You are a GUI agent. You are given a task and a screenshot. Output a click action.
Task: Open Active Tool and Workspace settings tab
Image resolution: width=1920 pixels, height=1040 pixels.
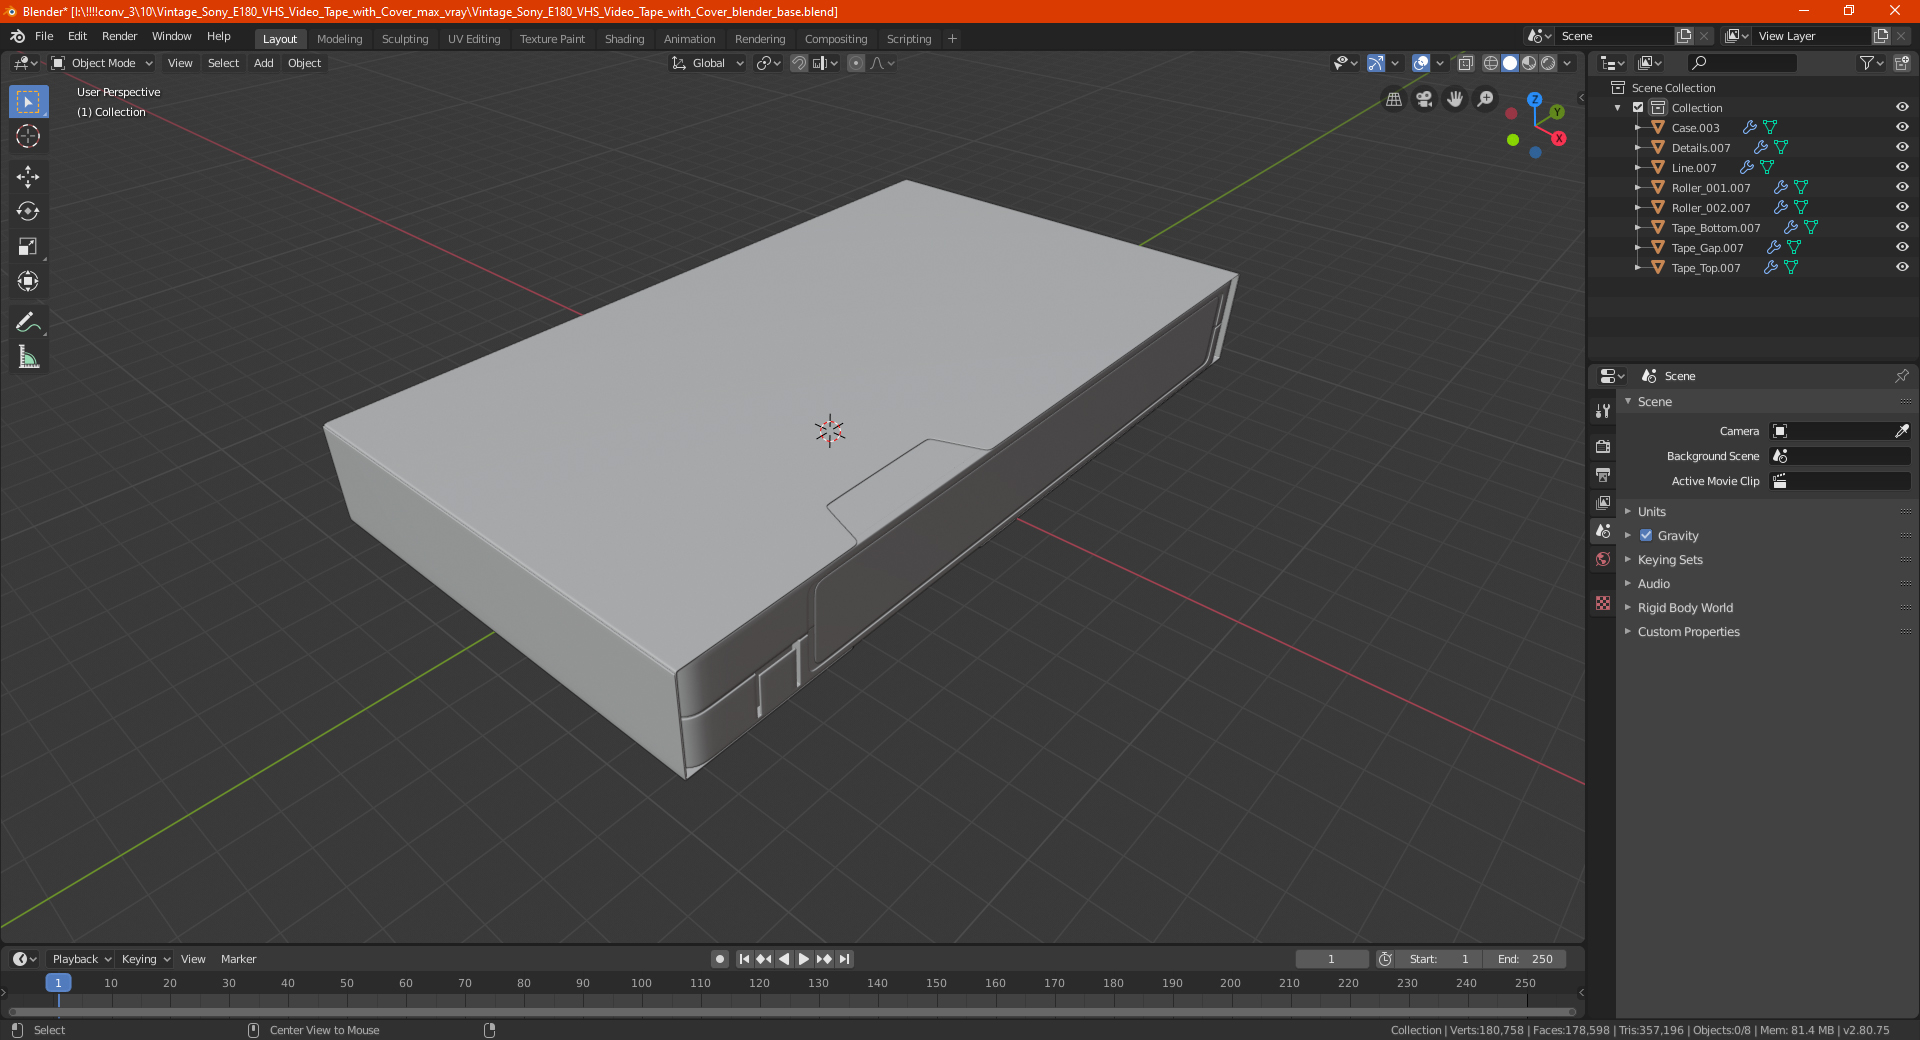pos(1603,410)
